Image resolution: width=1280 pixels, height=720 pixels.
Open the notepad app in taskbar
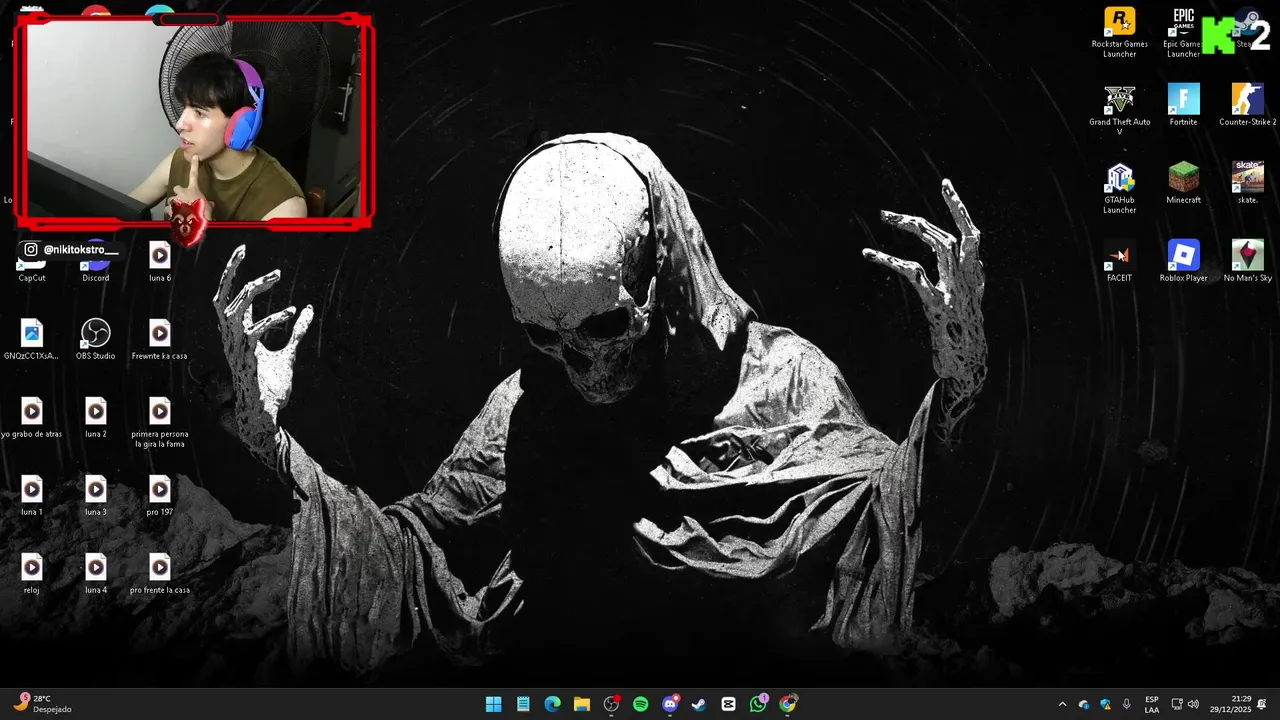pyautogui.click(x=523, y=704)
